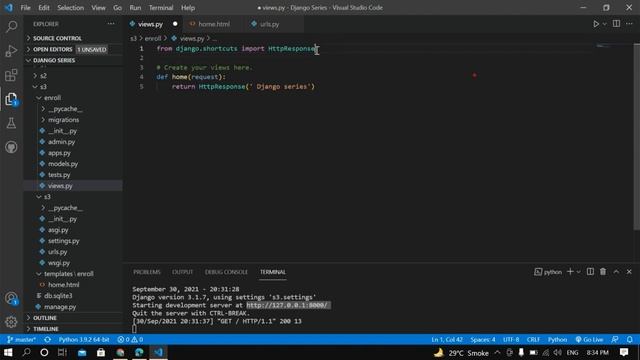Open the Manage gear menu
The height and width of the screenshot is (360, 640).
coord(11,322)
